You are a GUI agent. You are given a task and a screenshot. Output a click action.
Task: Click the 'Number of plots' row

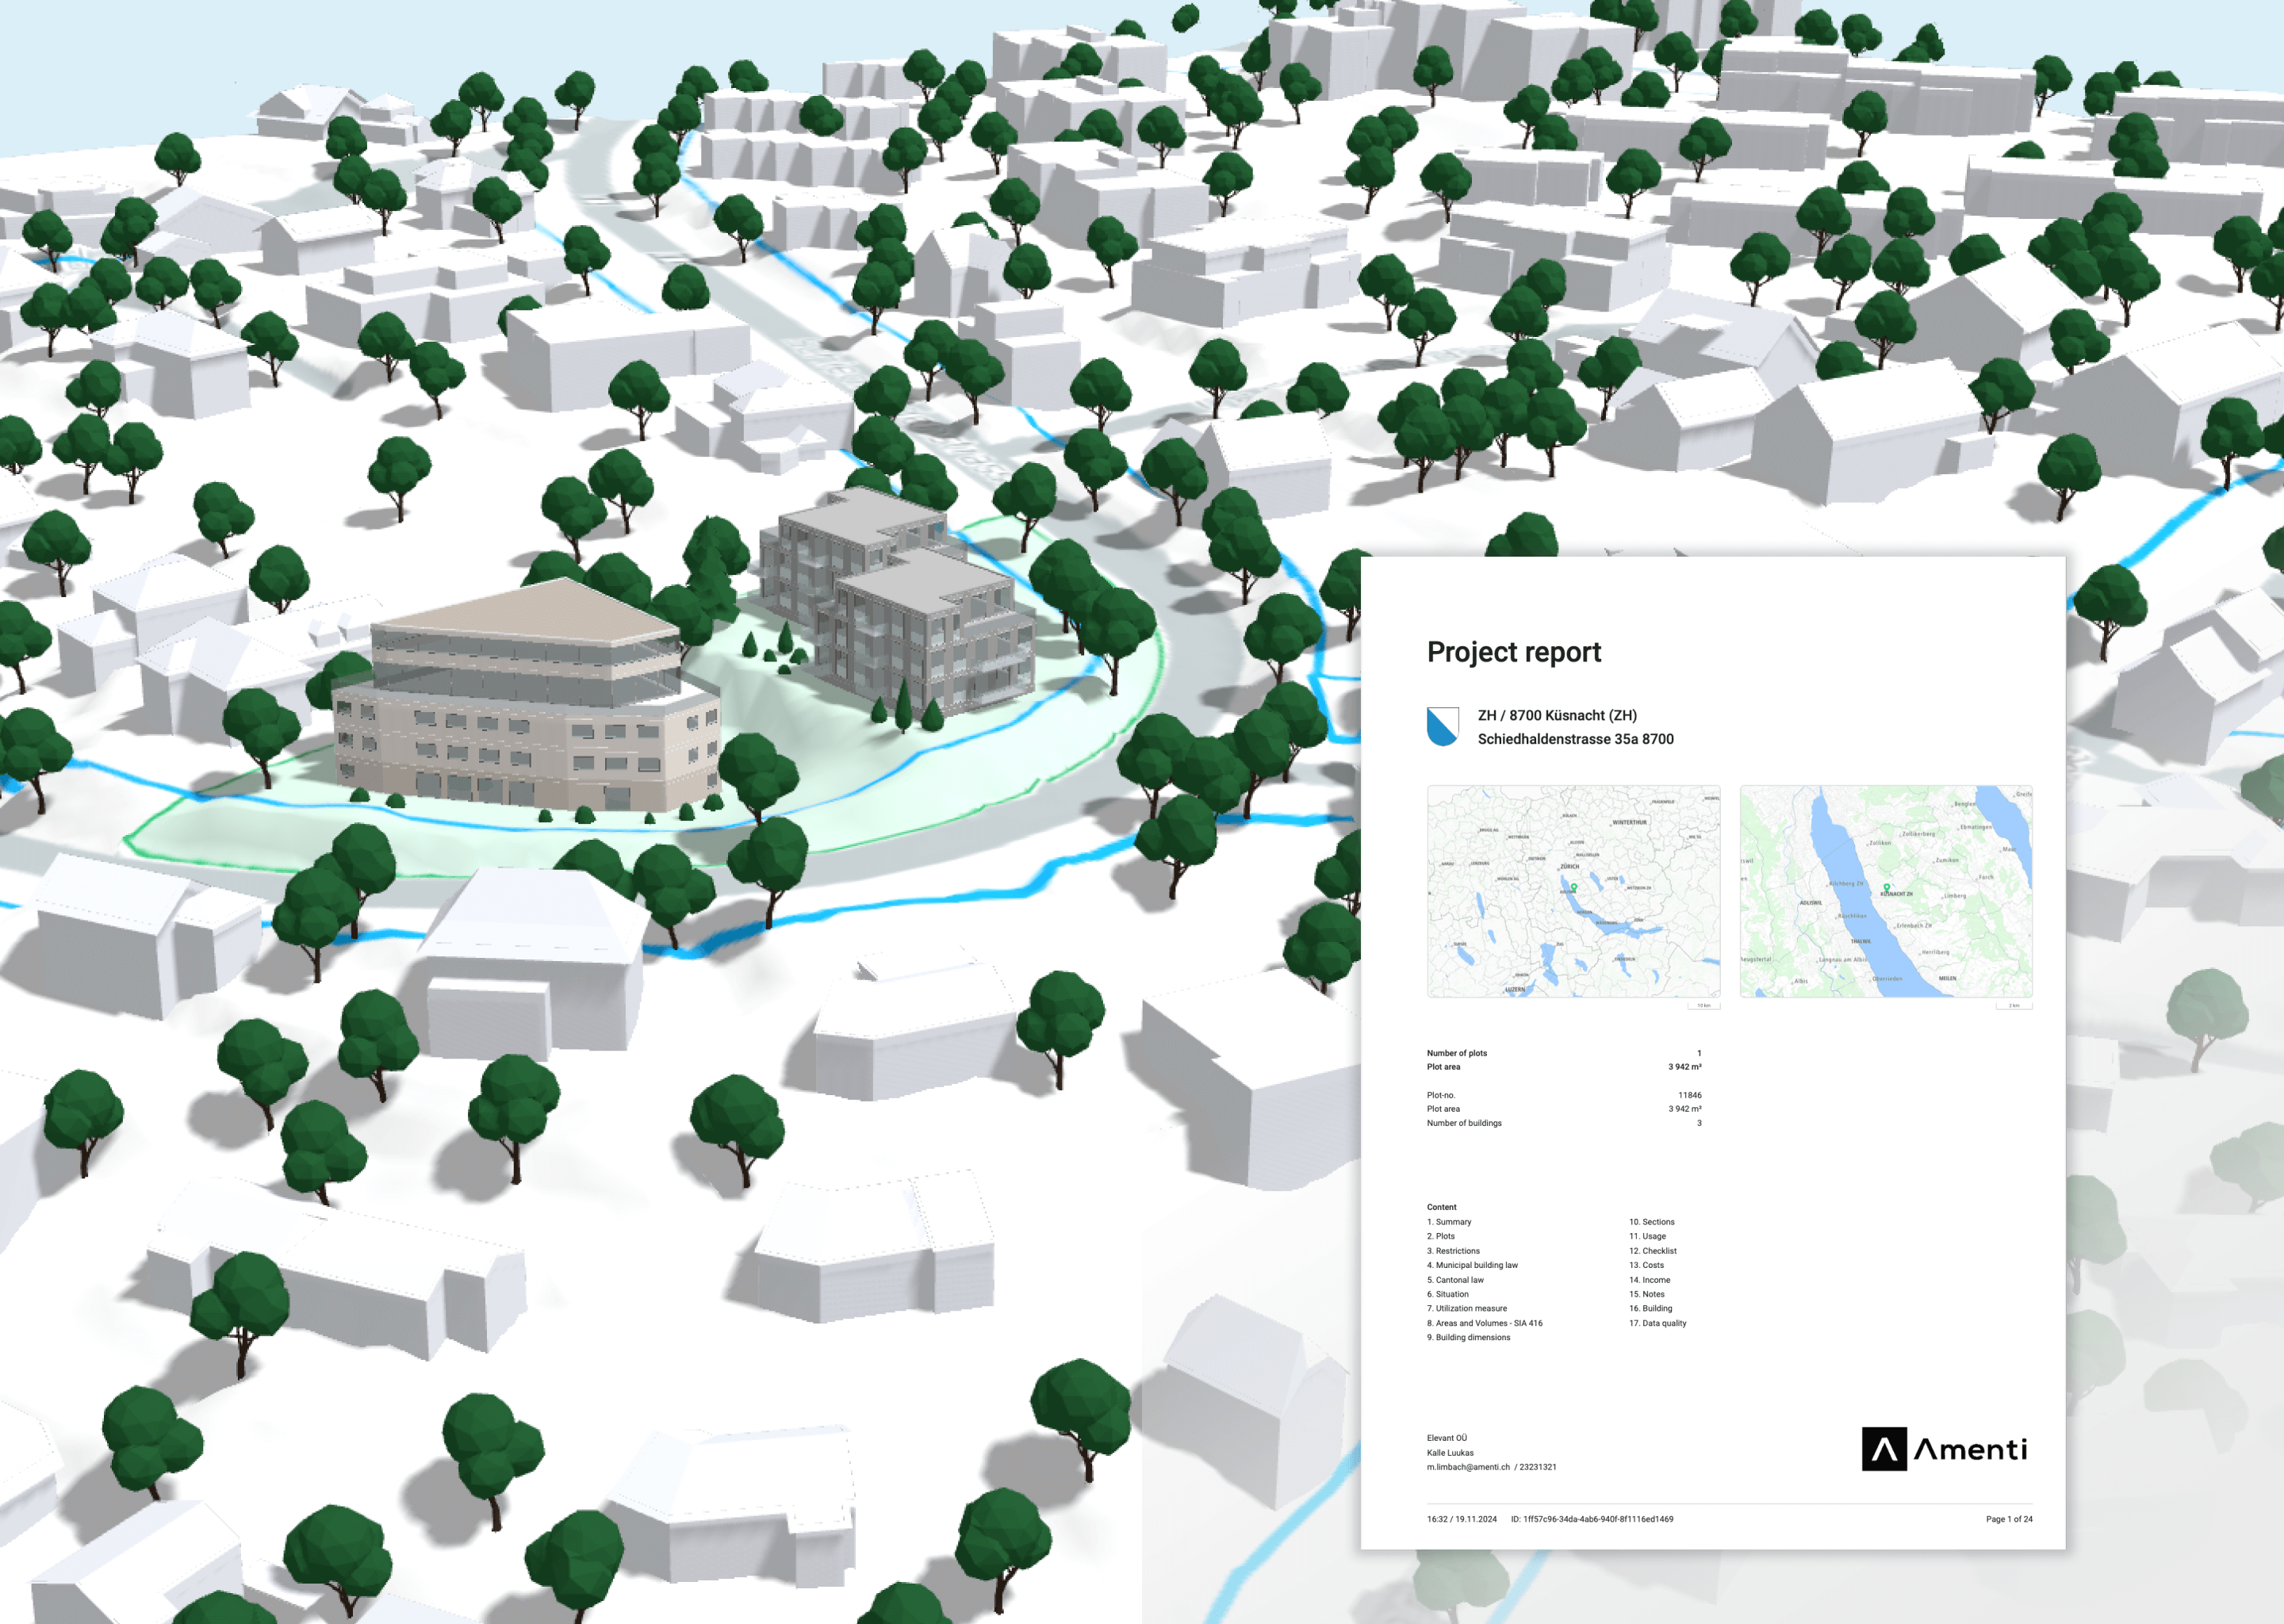click(x=1564, y=1053)
